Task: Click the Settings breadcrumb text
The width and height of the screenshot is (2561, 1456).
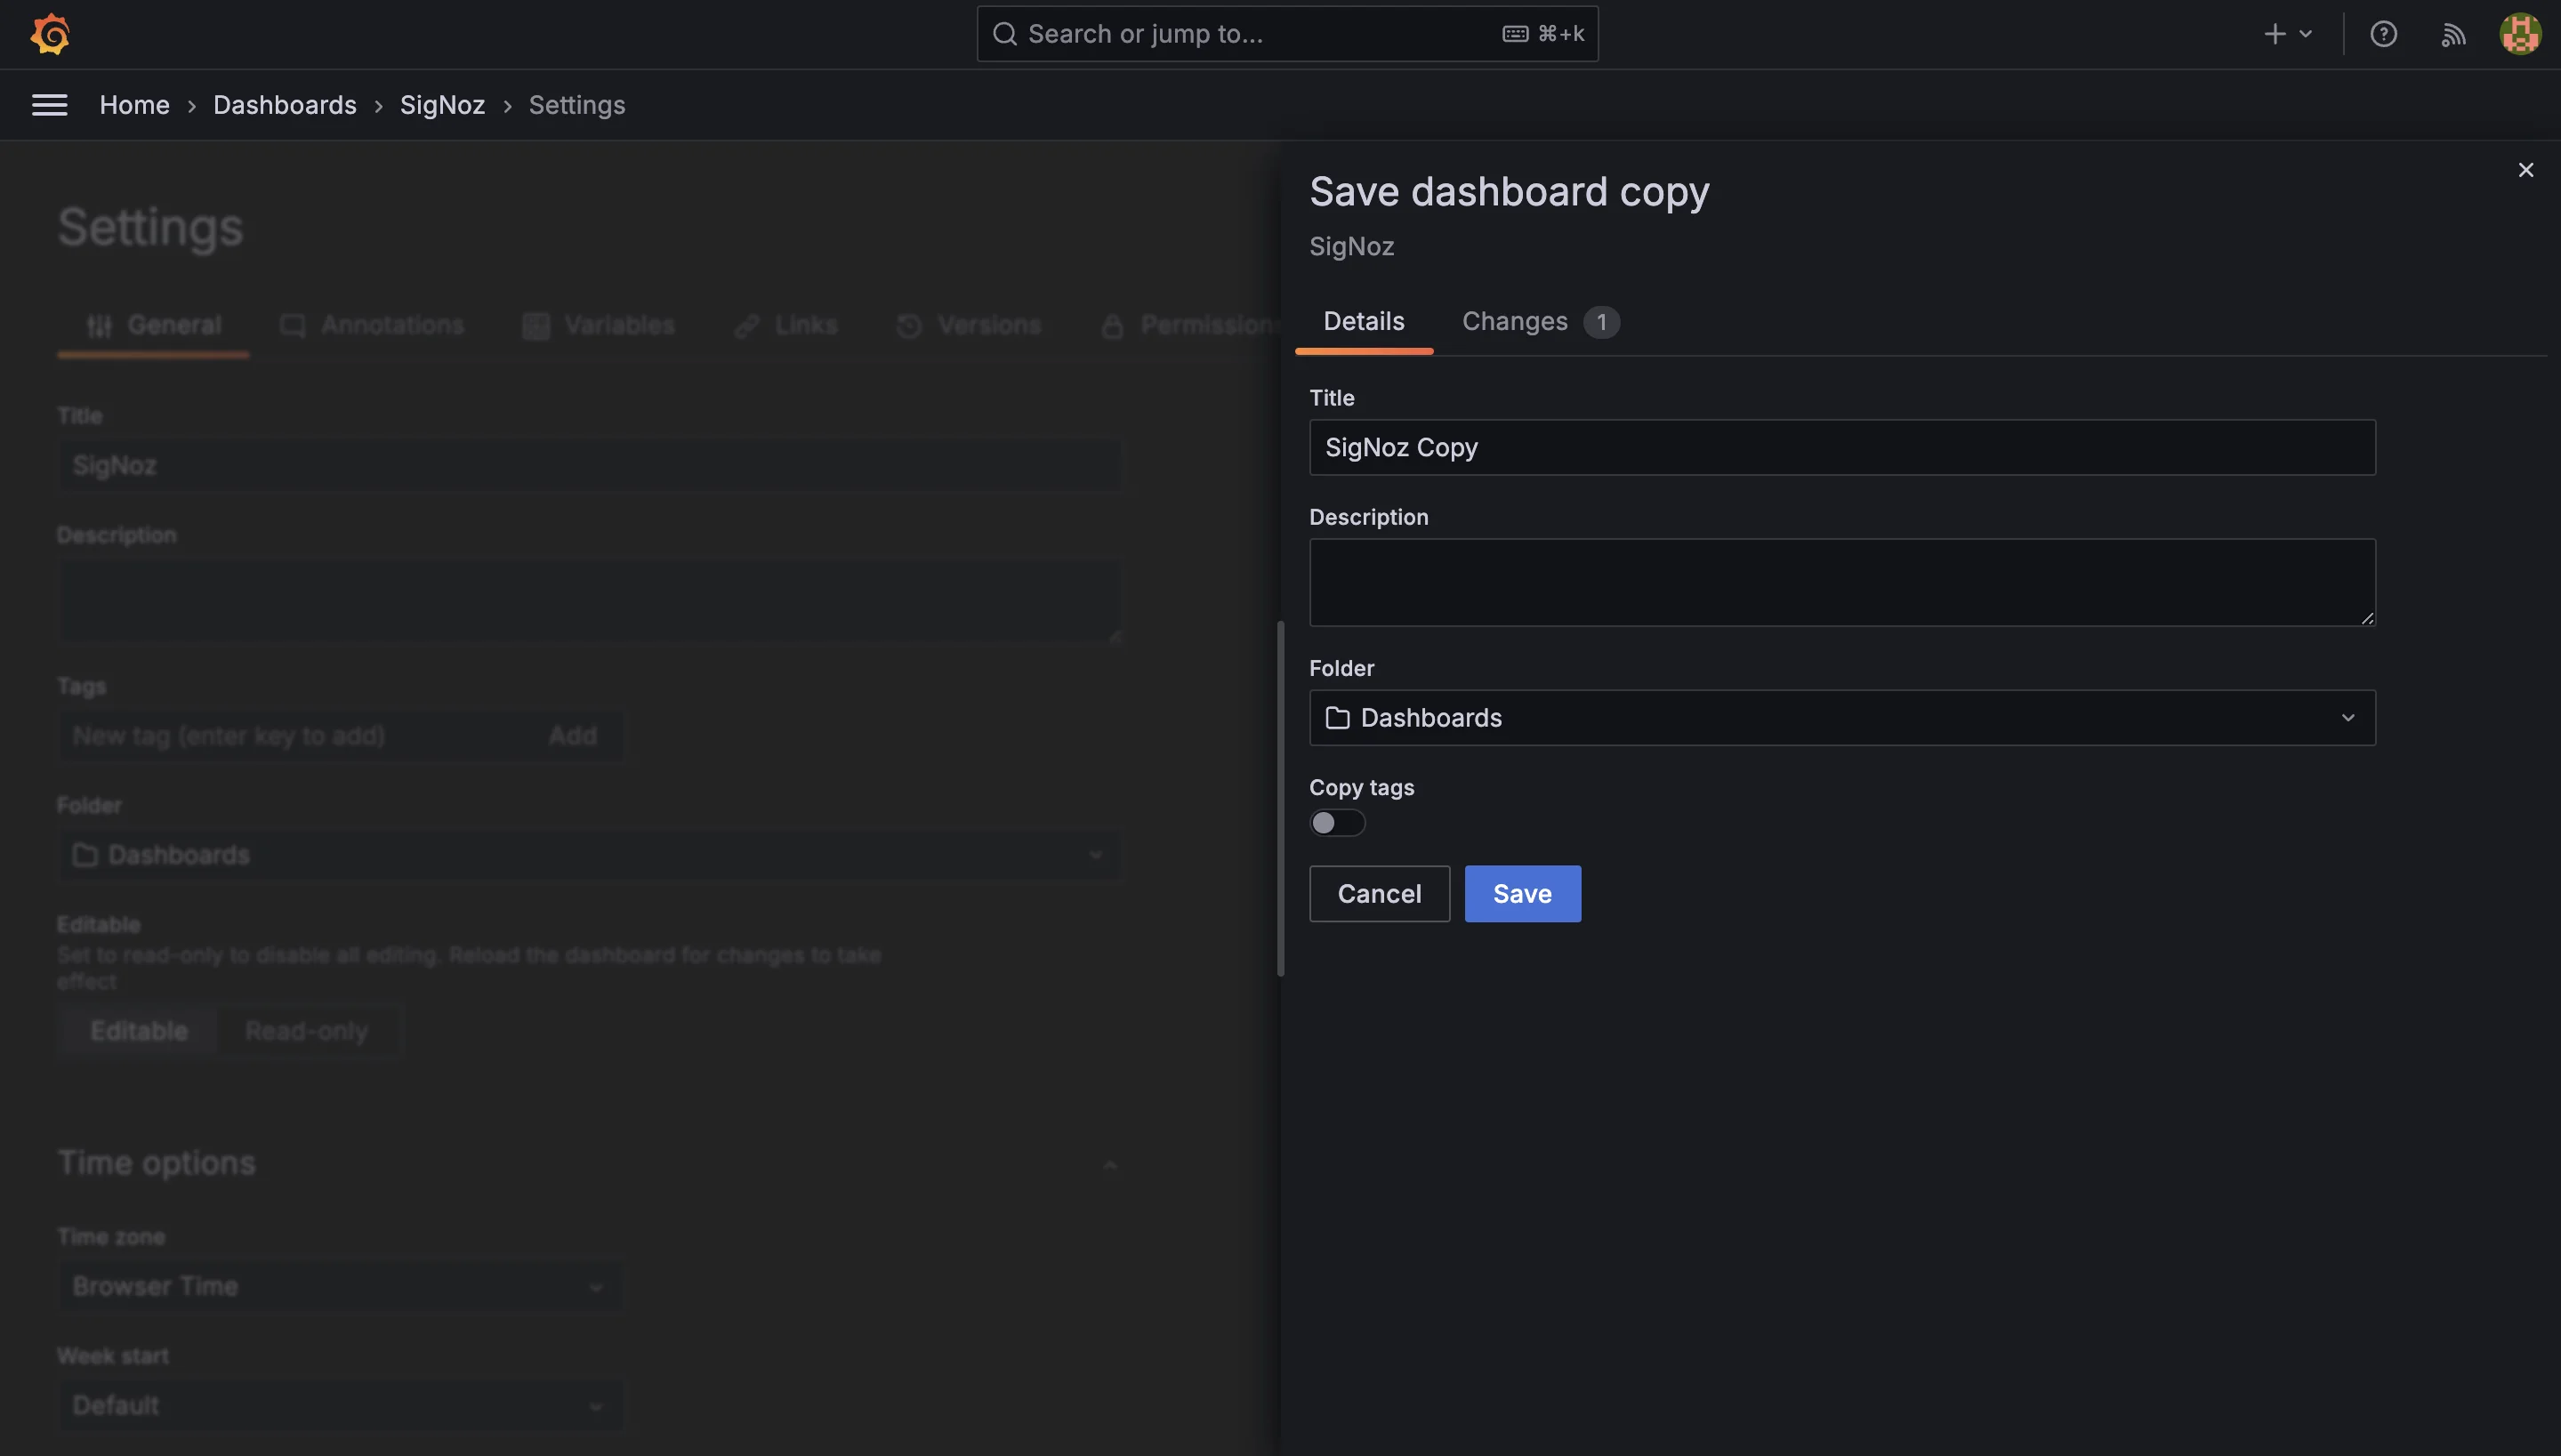Action: [576, 105]
